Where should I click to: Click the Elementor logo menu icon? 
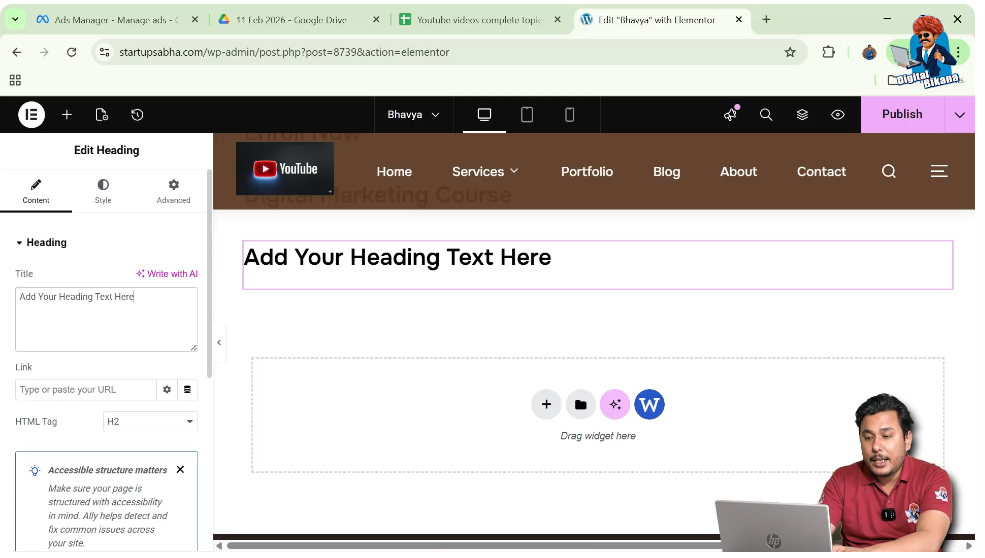pyautogui.click(x=31, y=115)
